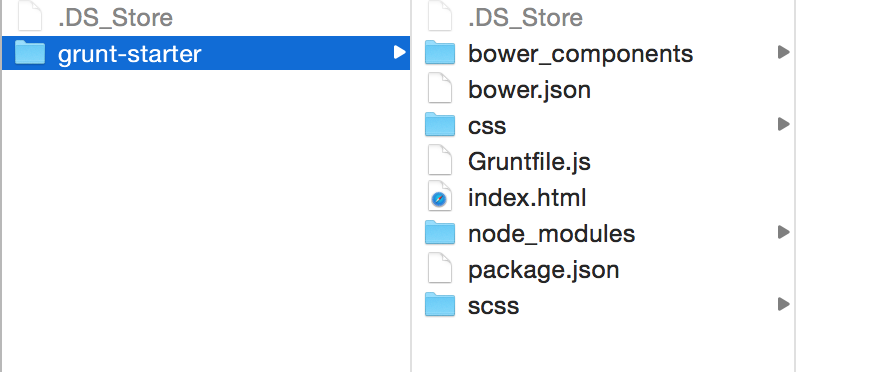Select the index.html file name

coord(527,197)
